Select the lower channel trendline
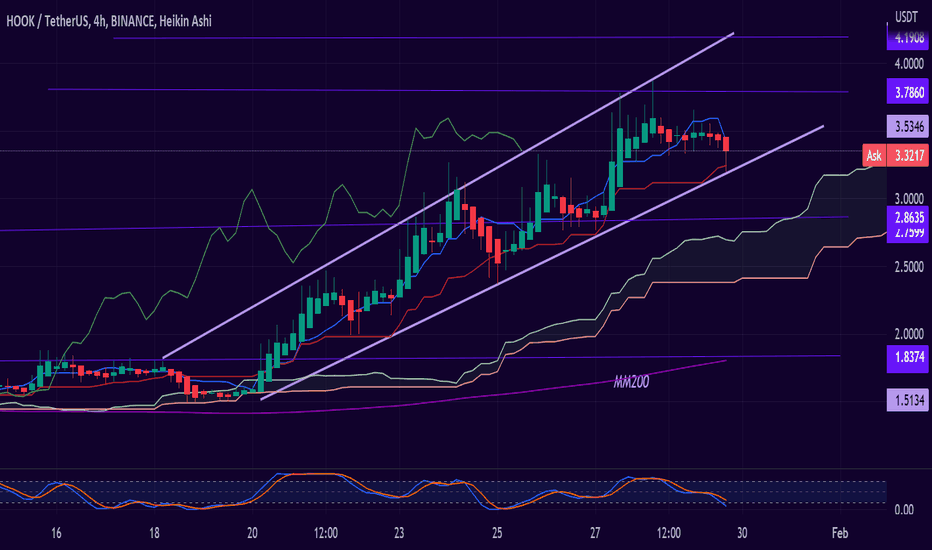 [542, 262]
